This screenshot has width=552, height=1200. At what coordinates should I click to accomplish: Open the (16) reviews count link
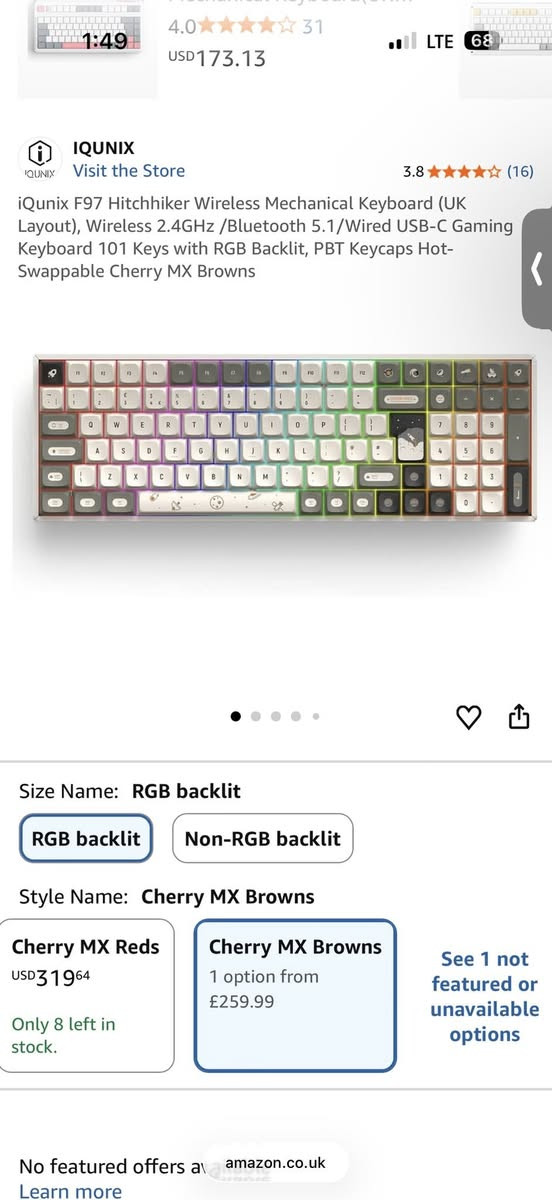pos(520,171)
